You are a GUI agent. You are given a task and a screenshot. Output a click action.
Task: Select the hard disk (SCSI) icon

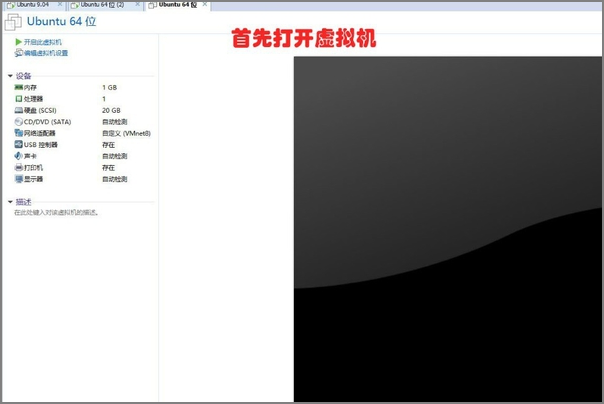click(x=18, y=110)
